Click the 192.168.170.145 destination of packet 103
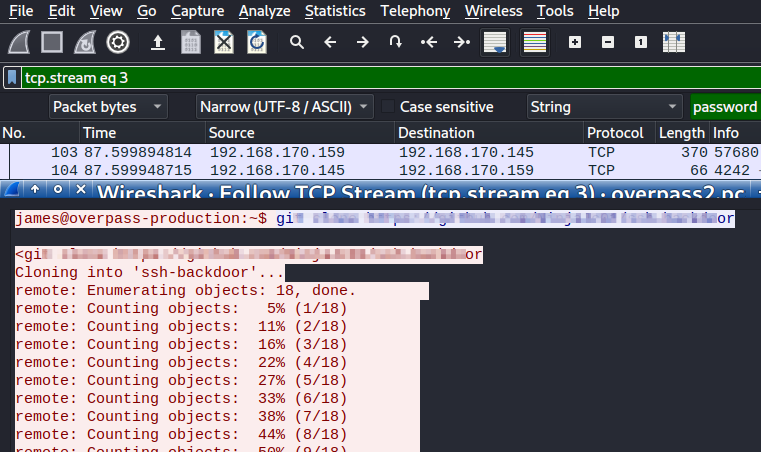The width and height of the screenshot is (761, 452). click(466, 152)
